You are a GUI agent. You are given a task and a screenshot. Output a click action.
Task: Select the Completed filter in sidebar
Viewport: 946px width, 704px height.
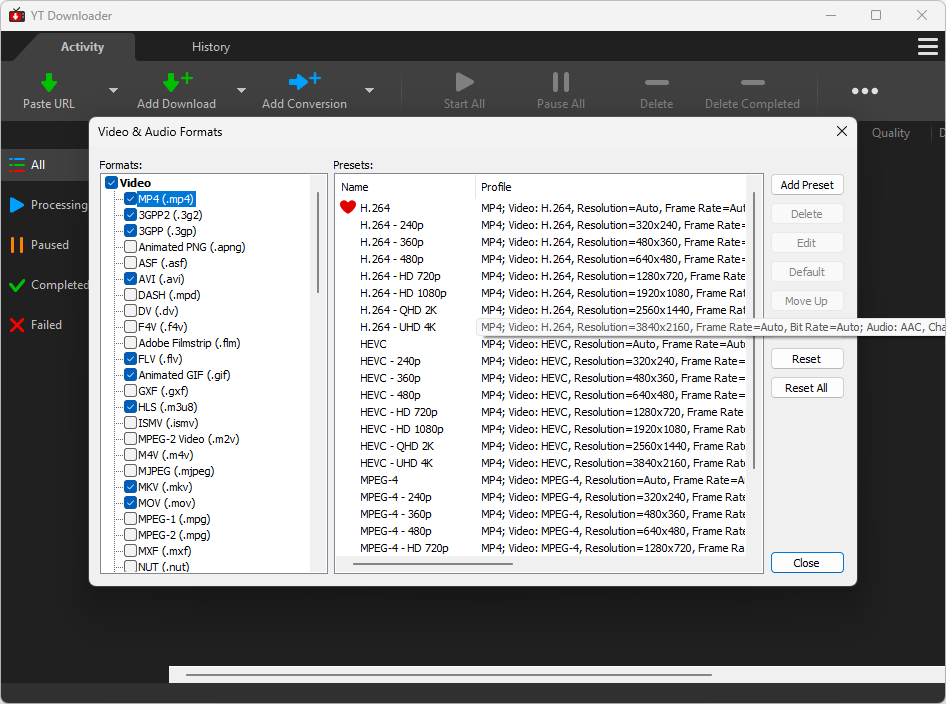pyautogui.click(x=48, y=285)
